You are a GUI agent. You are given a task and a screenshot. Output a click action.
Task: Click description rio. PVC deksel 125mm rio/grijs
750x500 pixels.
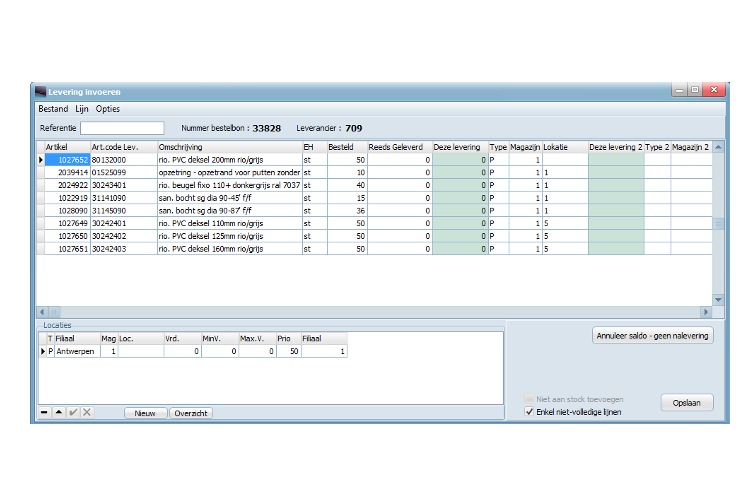(230, 236)
